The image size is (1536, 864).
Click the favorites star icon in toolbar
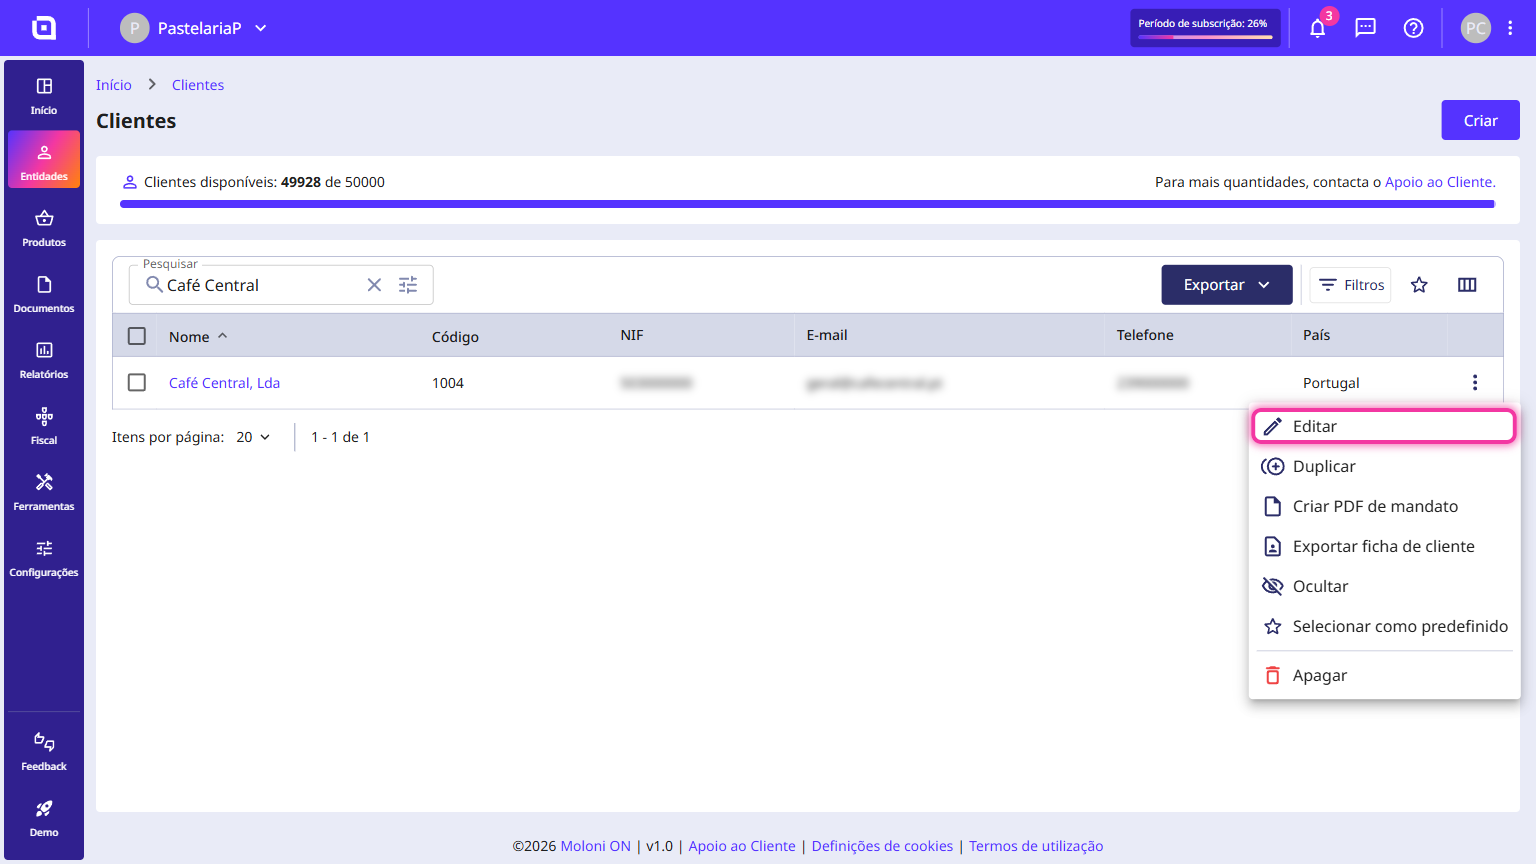(x=1419, y=285)
